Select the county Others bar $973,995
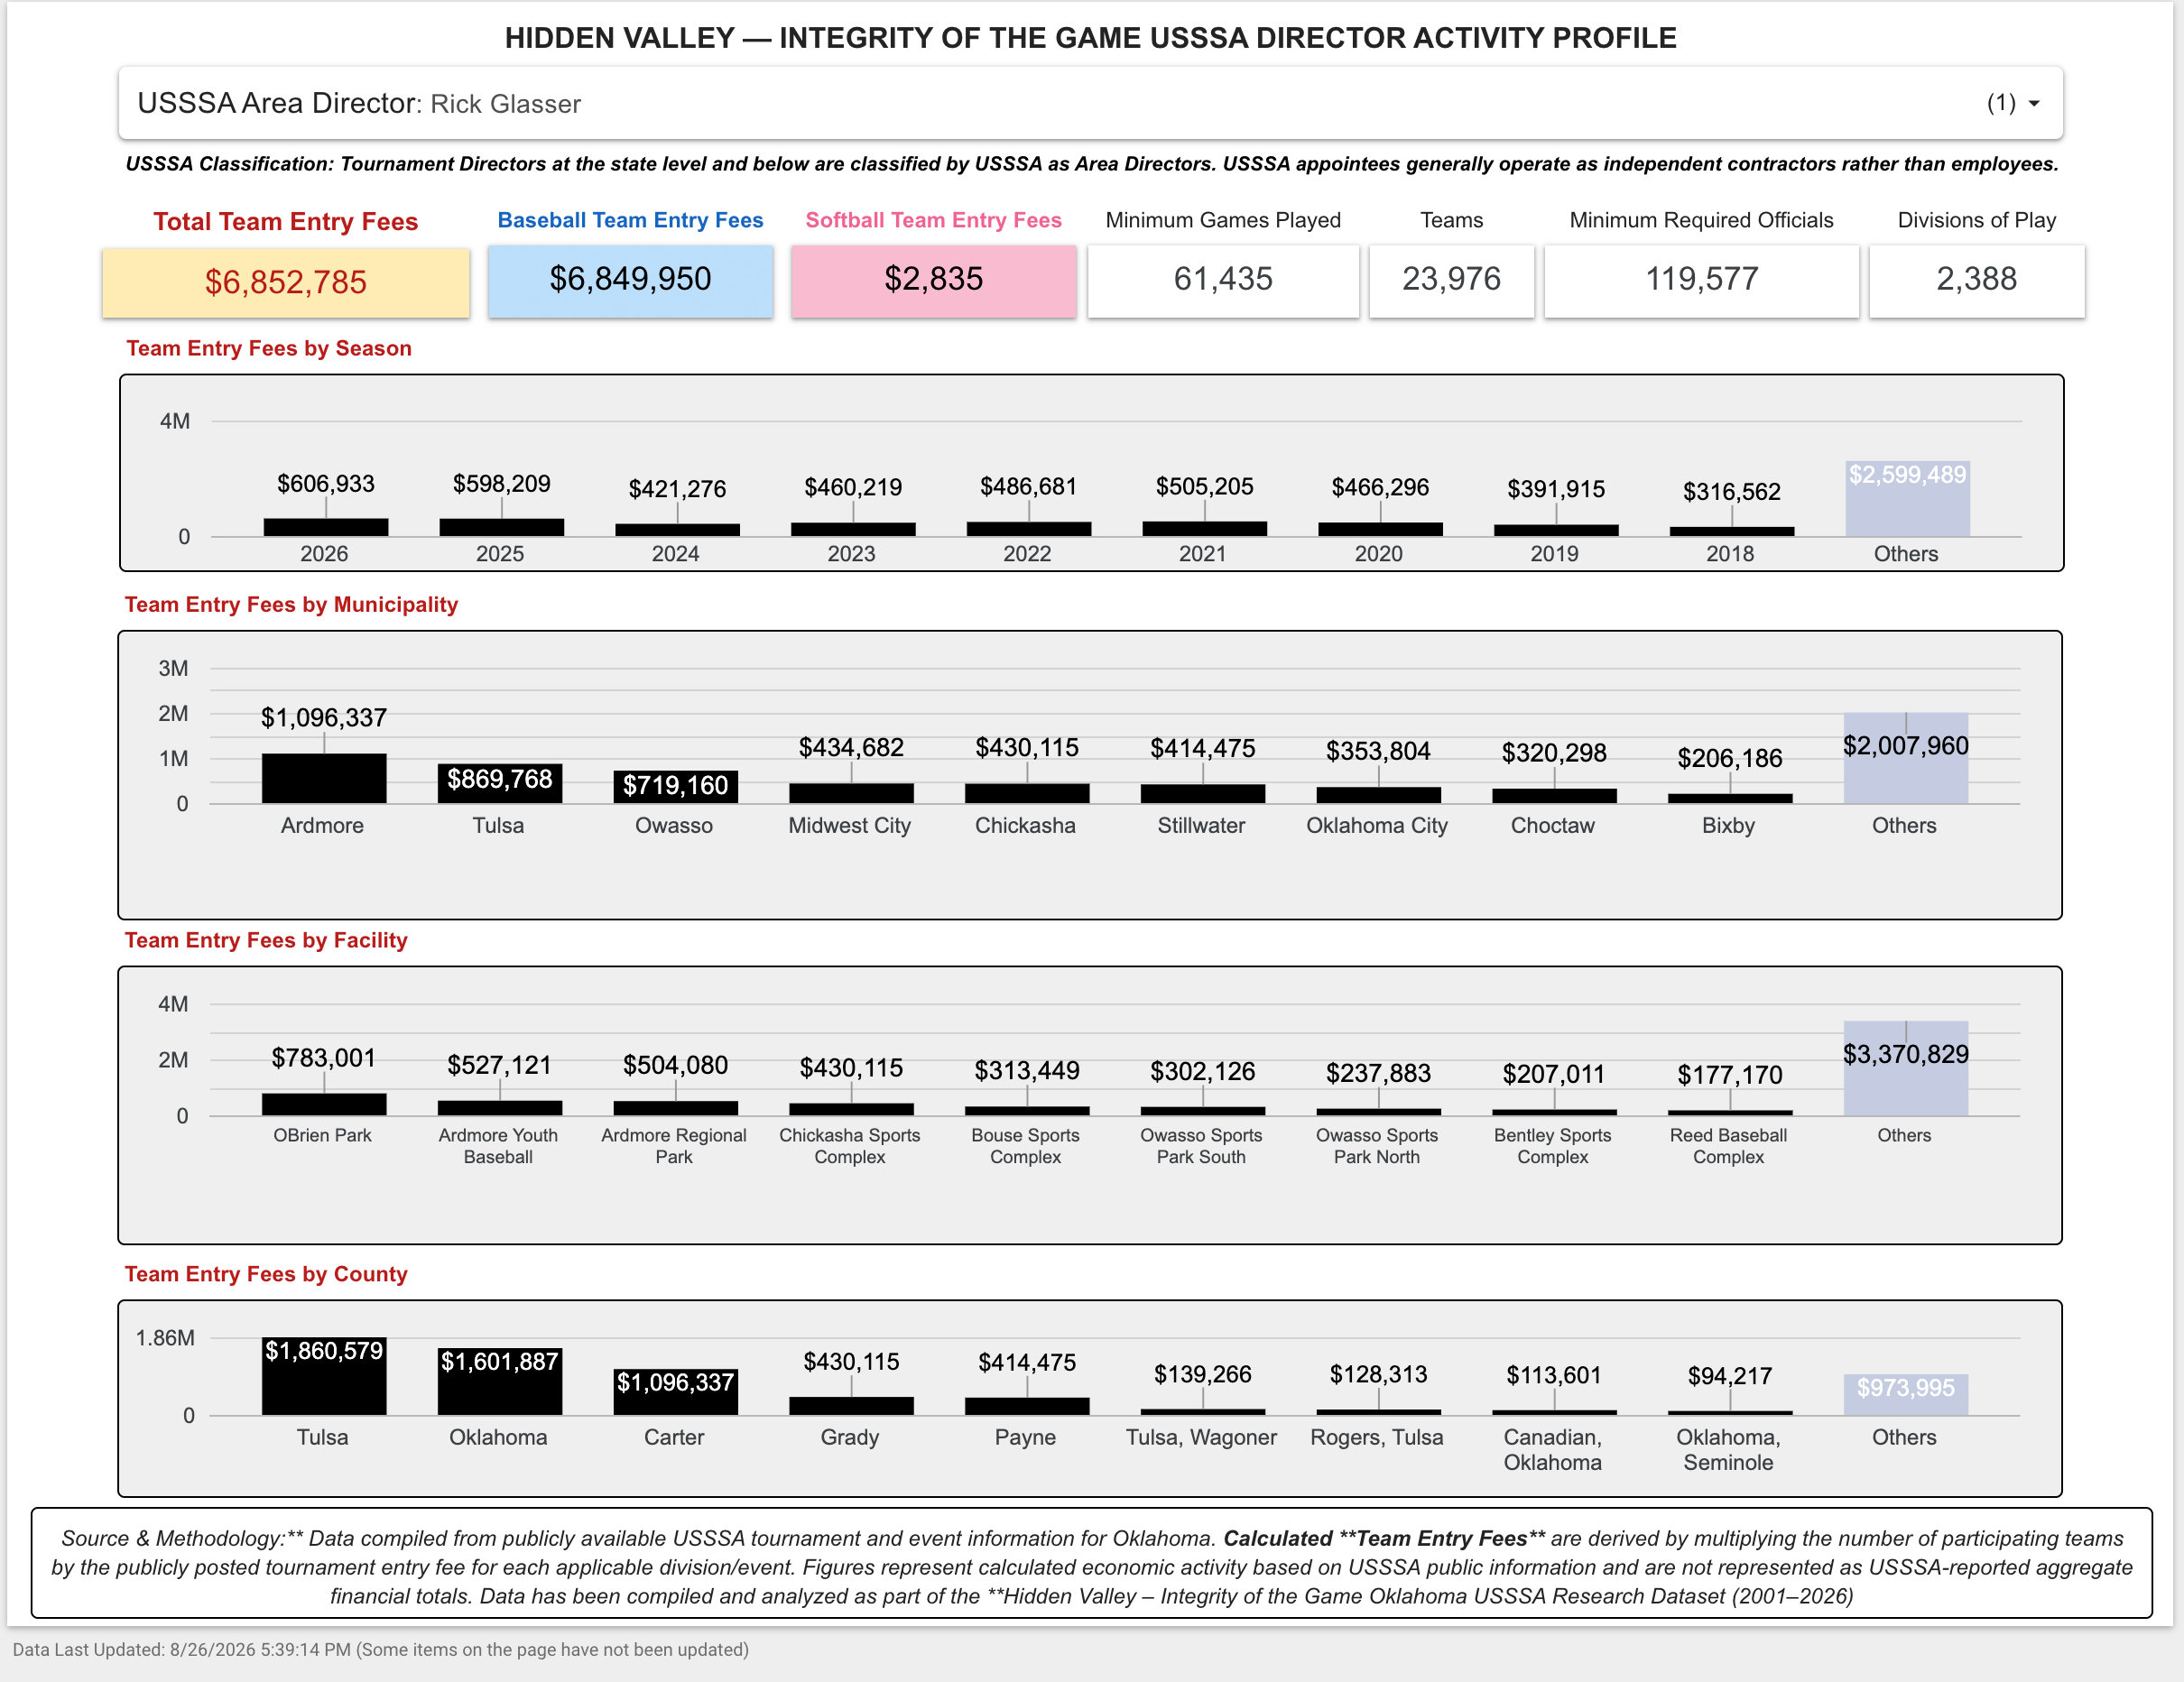 1906,1394
